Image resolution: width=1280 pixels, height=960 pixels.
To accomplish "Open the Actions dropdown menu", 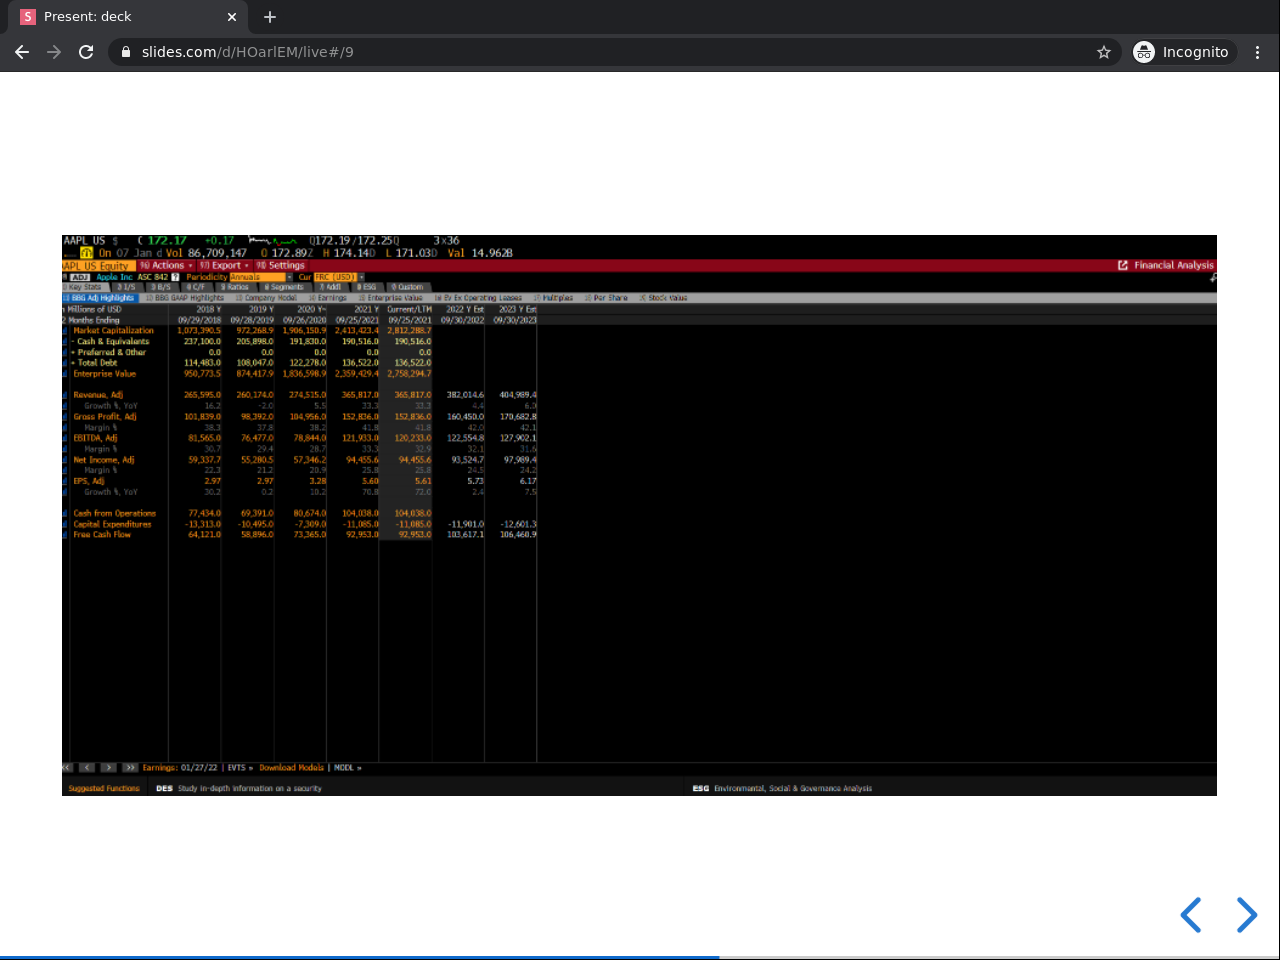I will [166, 265].
